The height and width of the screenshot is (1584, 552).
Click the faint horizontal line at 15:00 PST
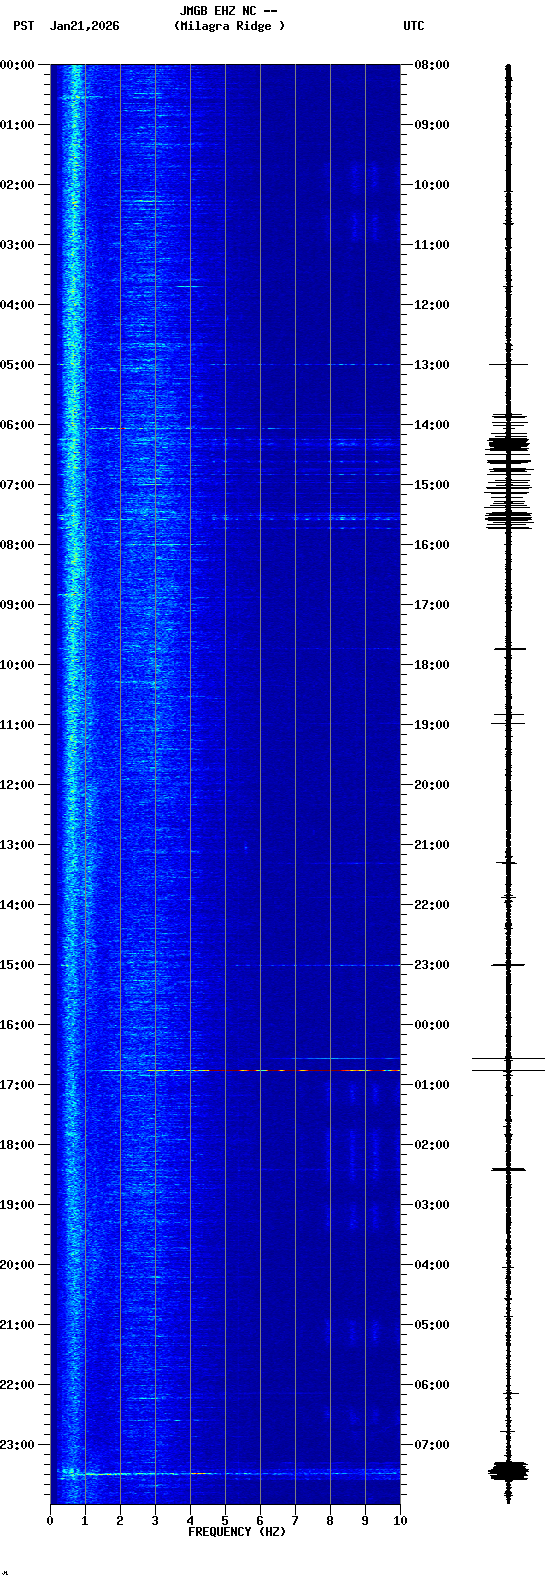tap(316, 965)
